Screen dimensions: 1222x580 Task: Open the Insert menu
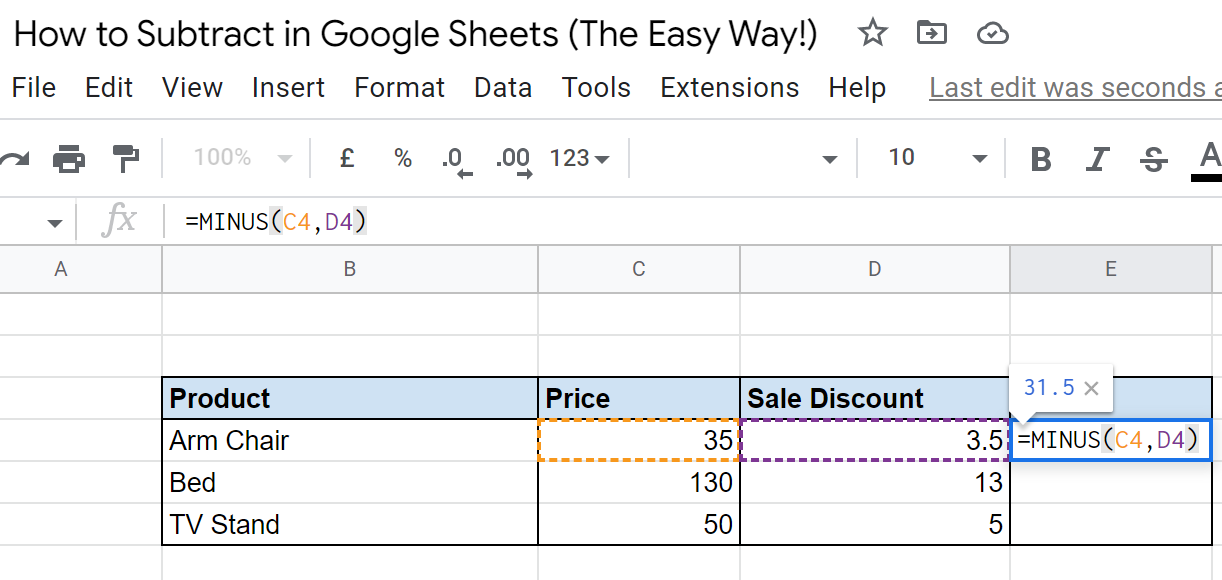(x=289, y=88)
